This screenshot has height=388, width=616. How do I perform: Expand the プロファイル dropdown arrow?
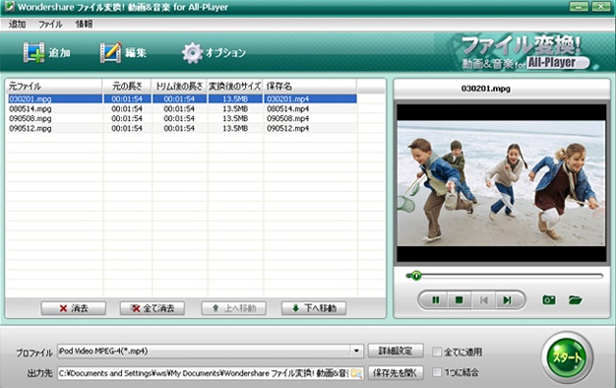coord(356,351)
